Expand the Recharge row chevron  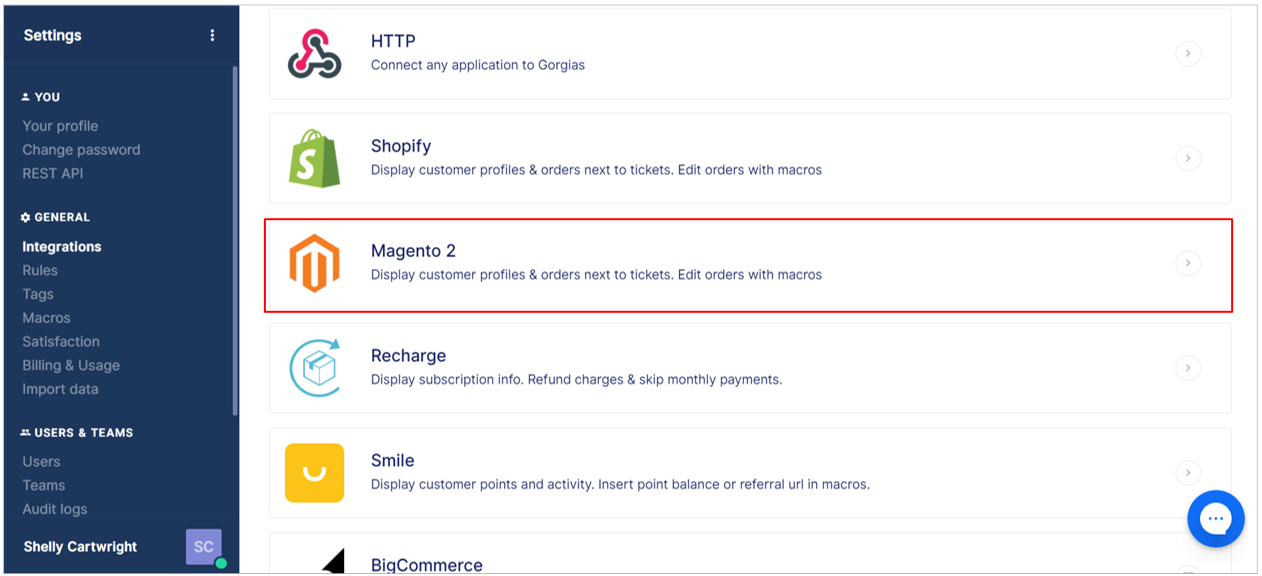(1188, 368)
